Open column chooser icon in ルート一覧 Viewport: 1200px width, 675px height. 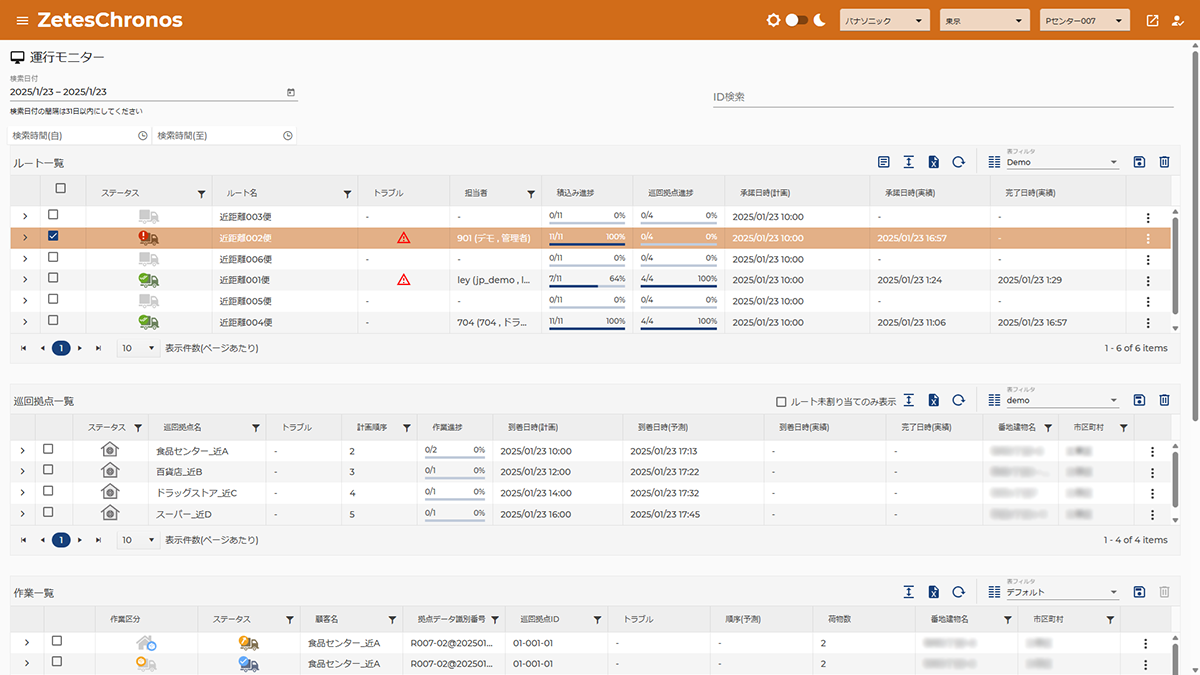click(x=994, y=162)
